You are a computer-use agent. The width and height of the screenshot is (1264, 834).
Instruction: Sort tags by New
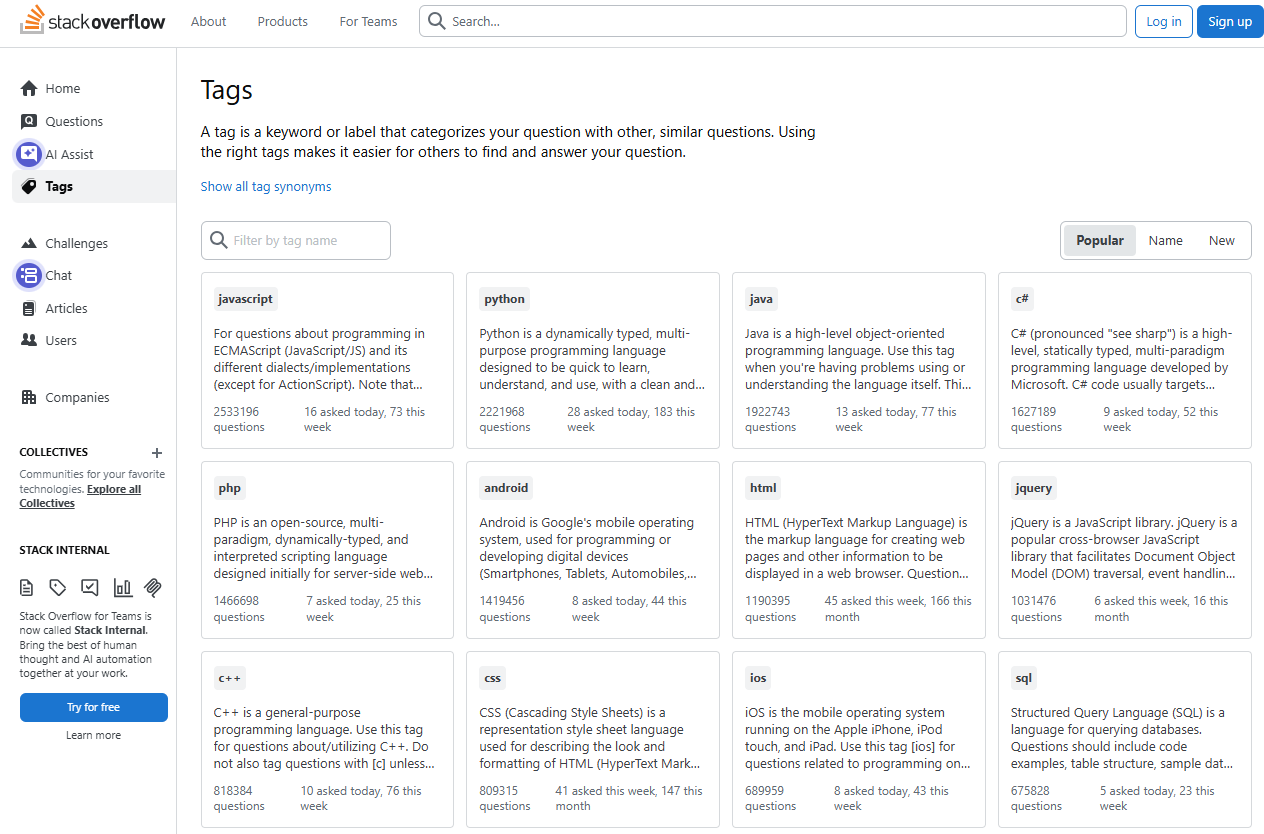1221,240
